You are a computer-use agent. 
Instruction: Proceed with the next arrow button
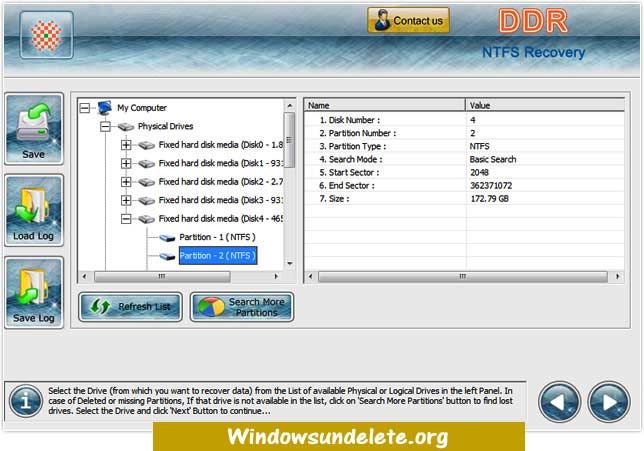[x=609, y=402]
